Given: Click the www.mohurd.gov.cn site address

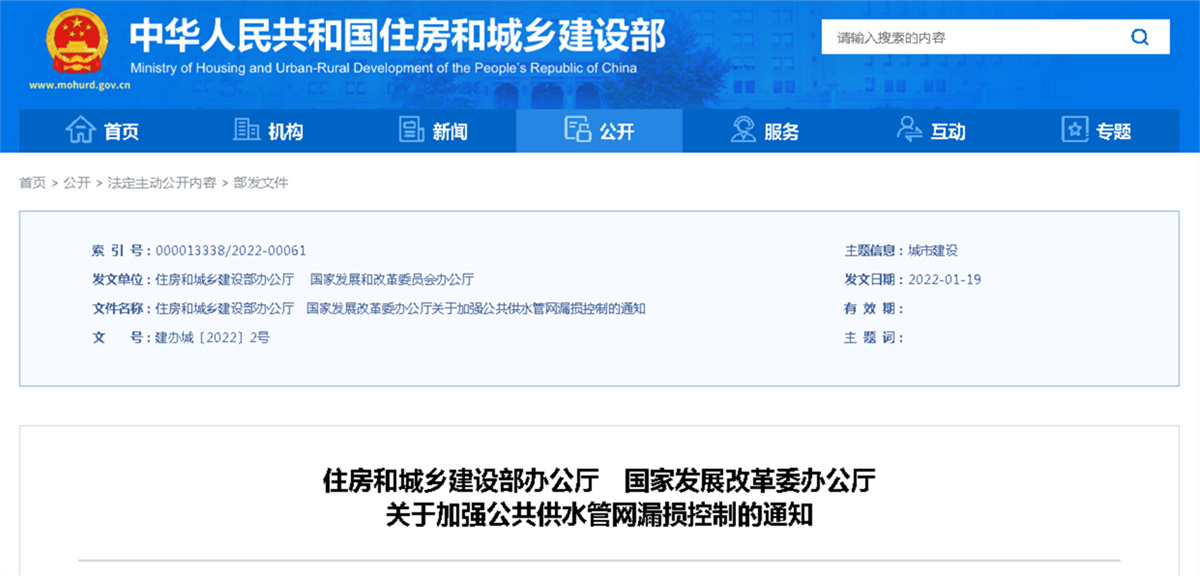Looking at the screenshot, I should pos(80,85).
